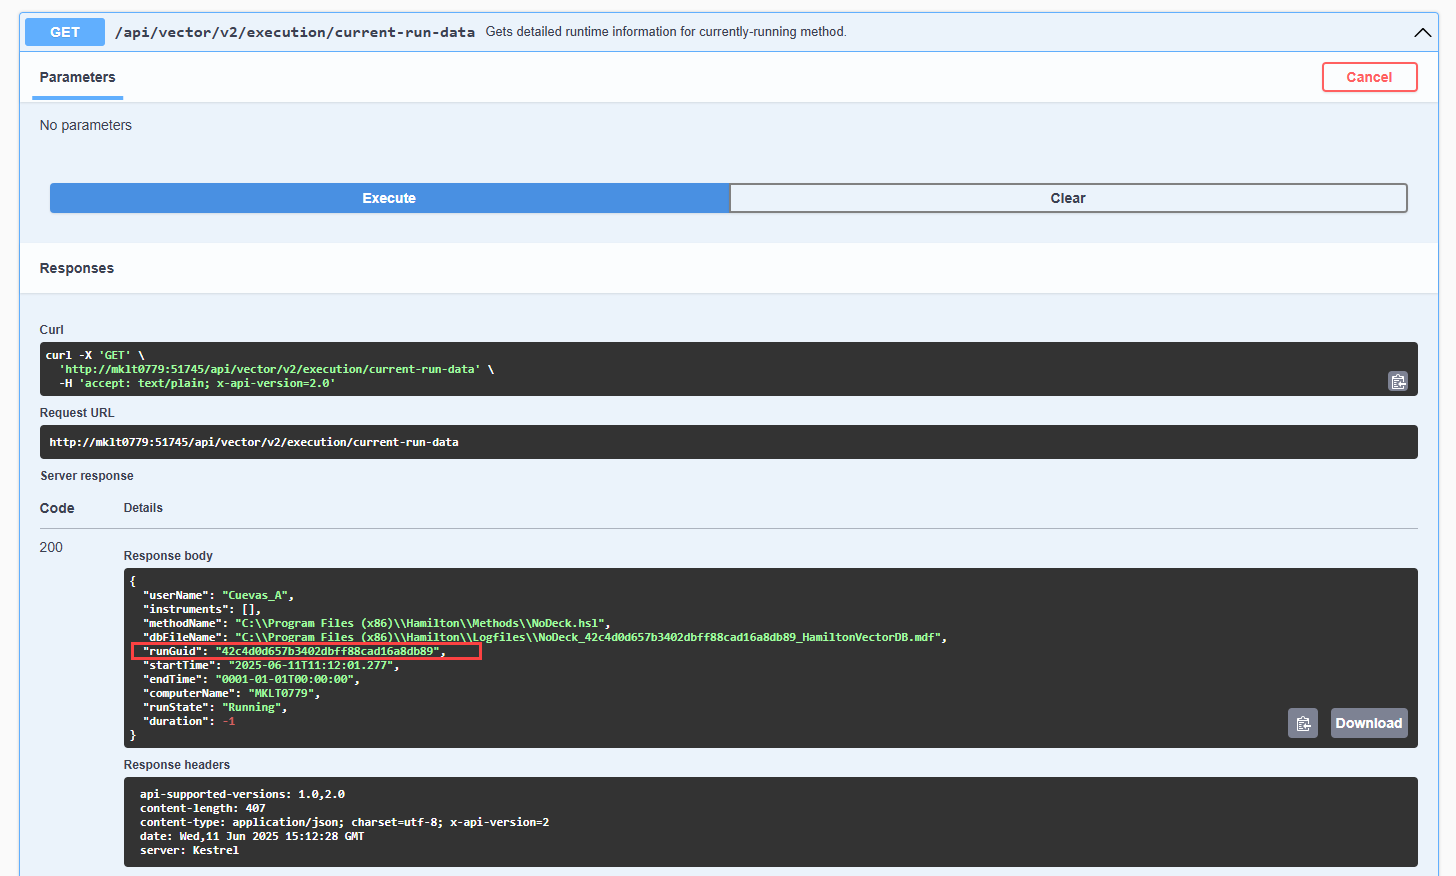Screen dimensions: 1456x876
Task: Click the dbFileName path value
Action: click(x=587, y=637)
